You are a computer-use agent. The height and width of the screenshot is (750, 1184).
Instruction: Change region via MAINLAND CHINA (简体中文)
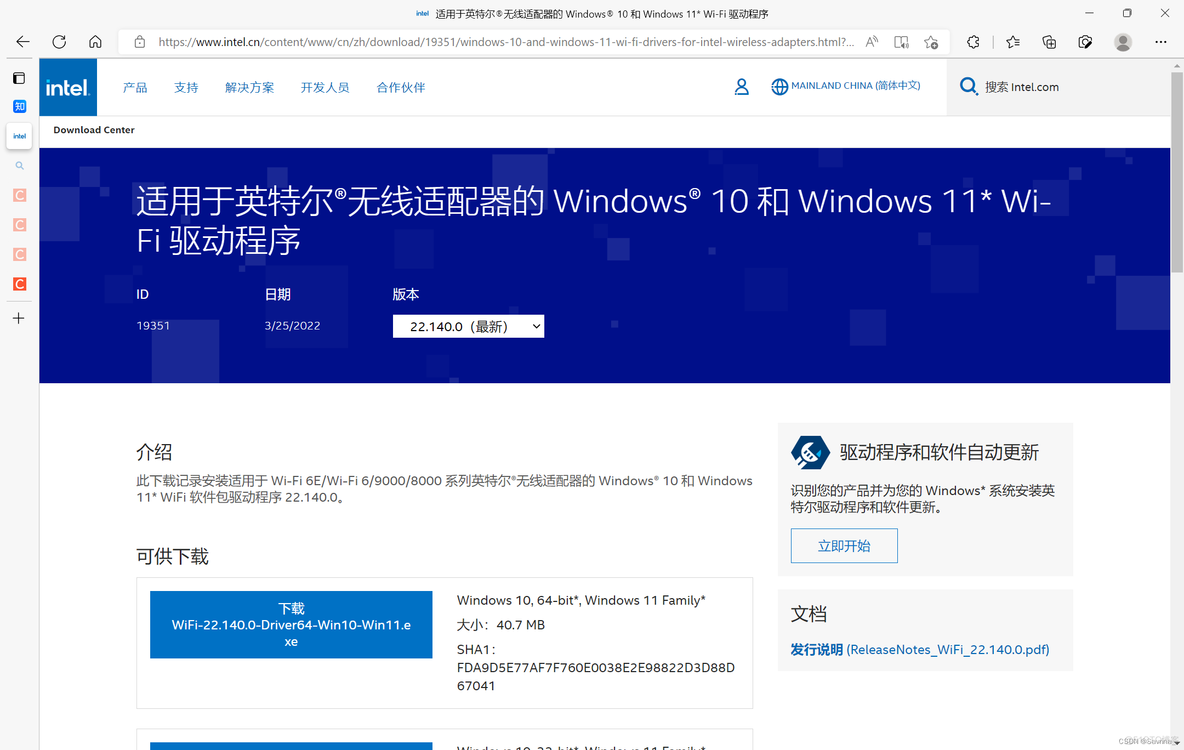(856, 86)
